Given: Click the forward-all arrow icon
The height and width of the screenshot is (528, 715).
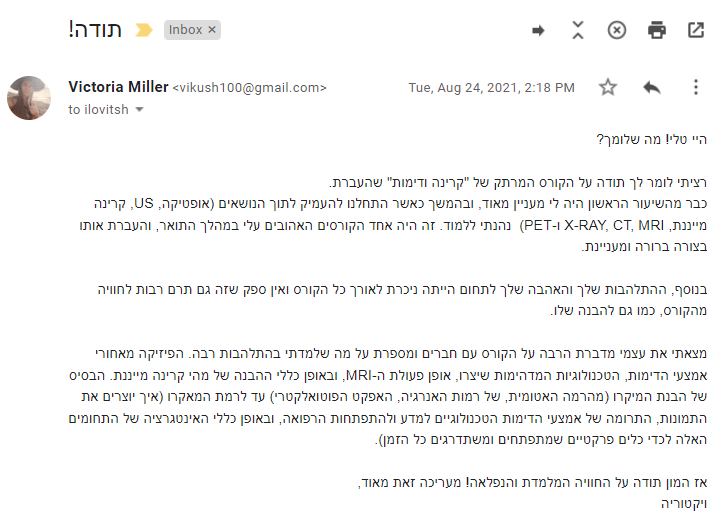Looking at the screenshot, I should [539, 30].
